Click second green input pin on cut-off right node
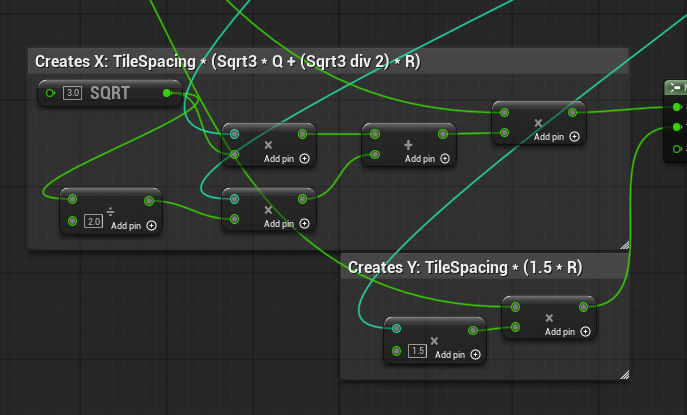 (676, 127)
